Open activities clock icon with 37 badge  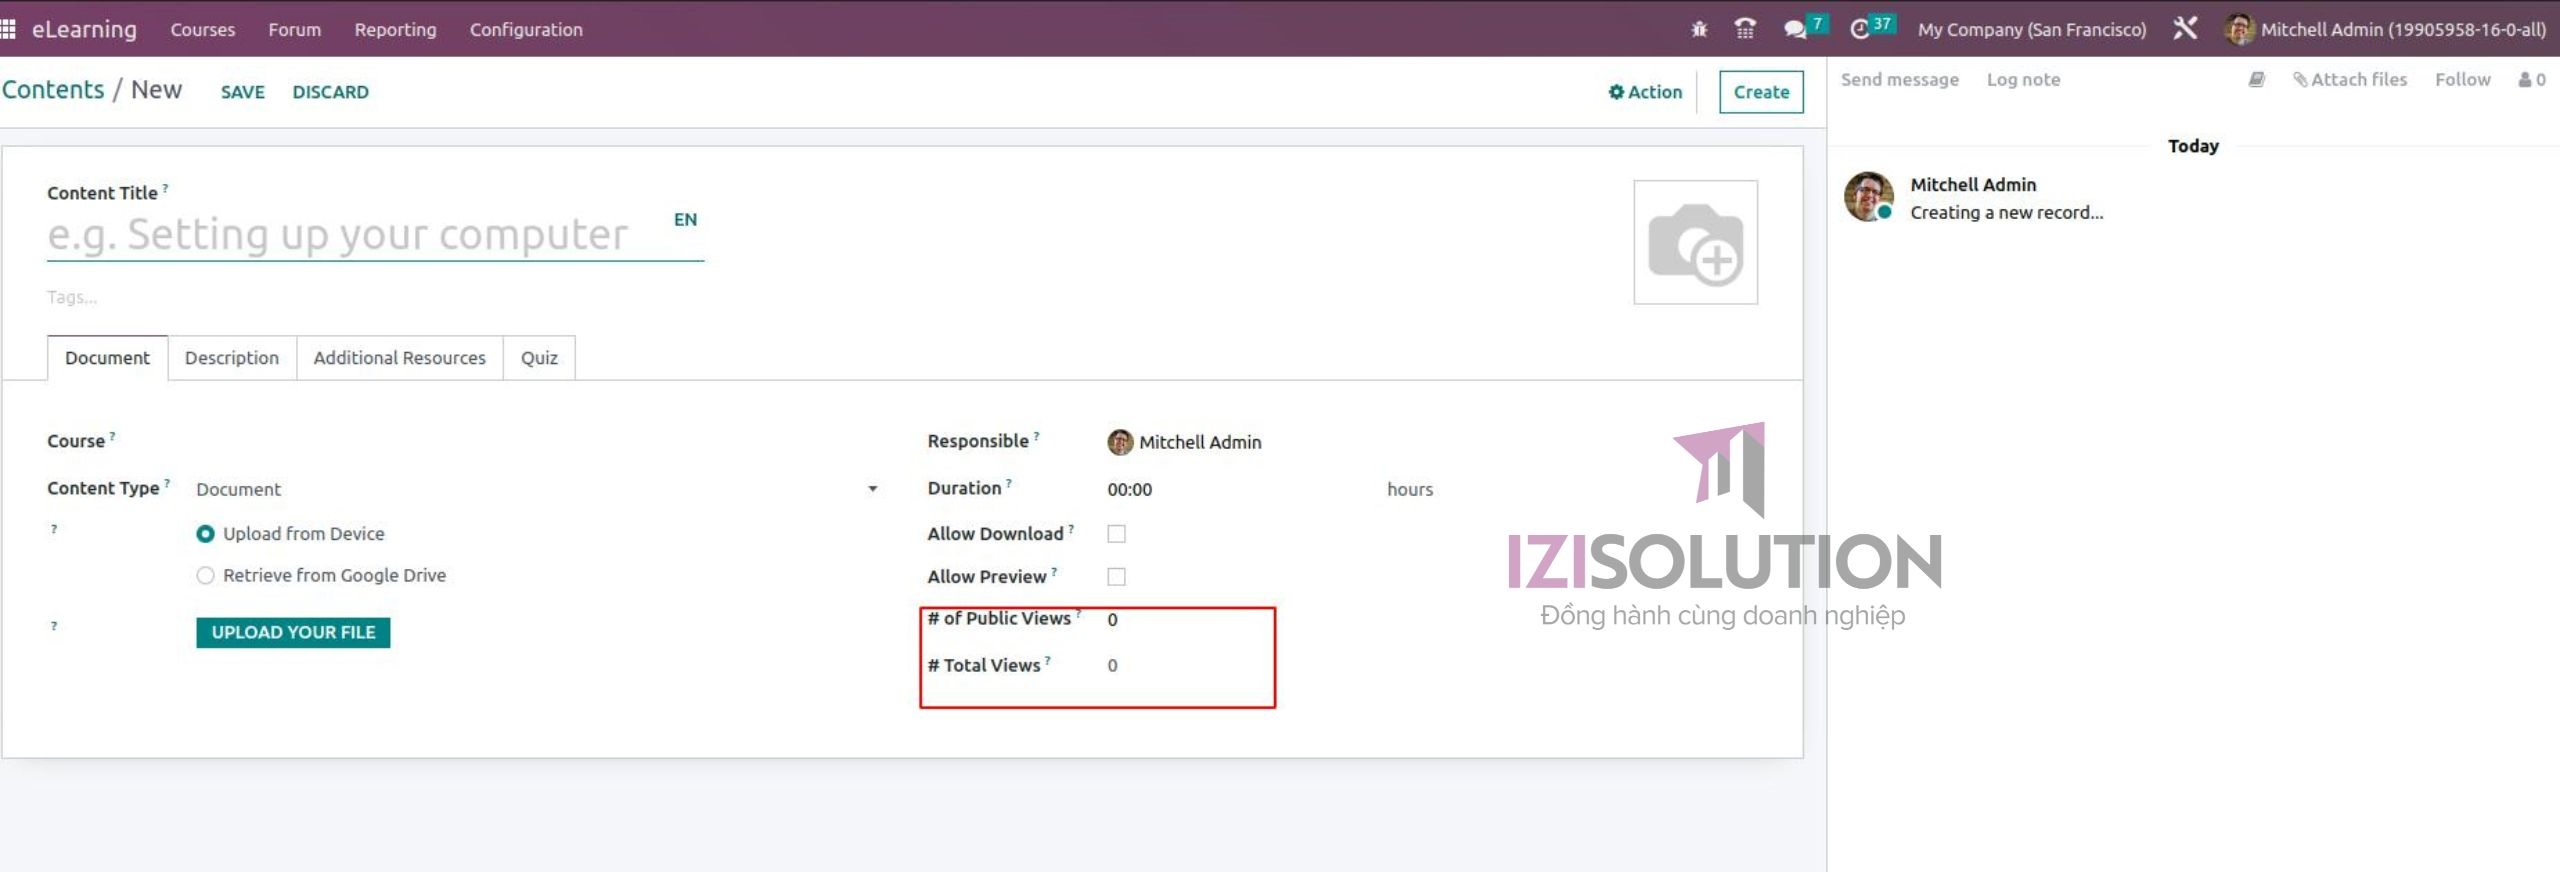[1870, 27]
